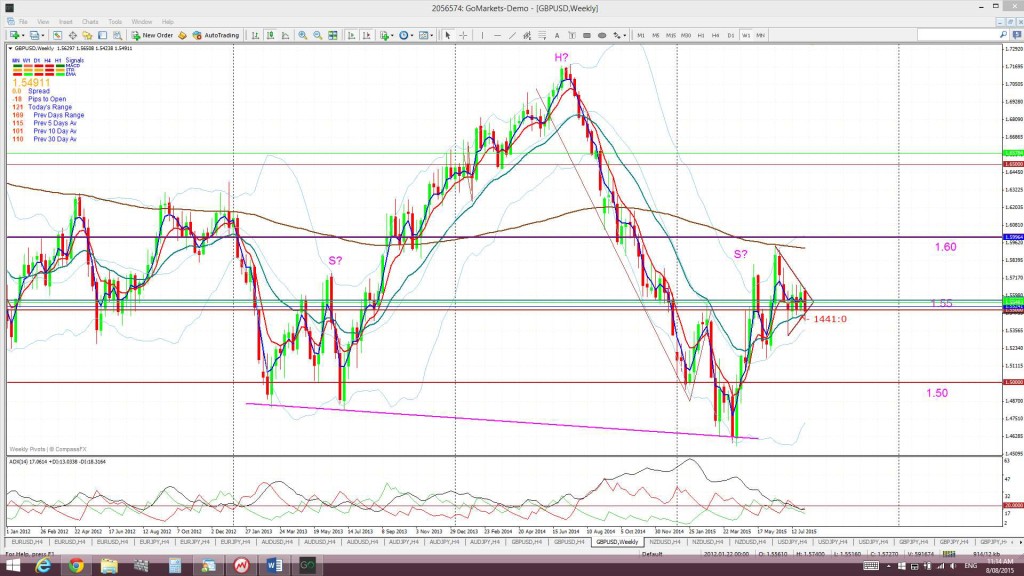Switch chart to candlesticks style

[x=270, y=35]
